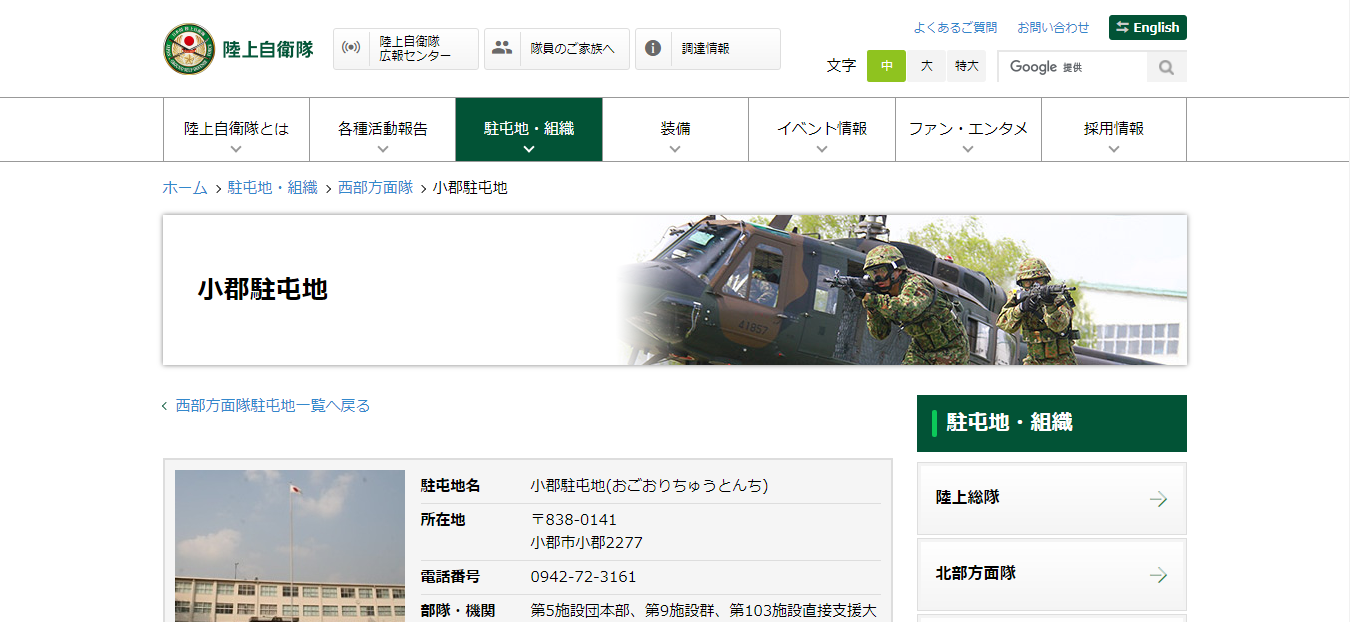1350x622 pixels.
Task: Click the 部隊・機関 row label
Action: 456,610
